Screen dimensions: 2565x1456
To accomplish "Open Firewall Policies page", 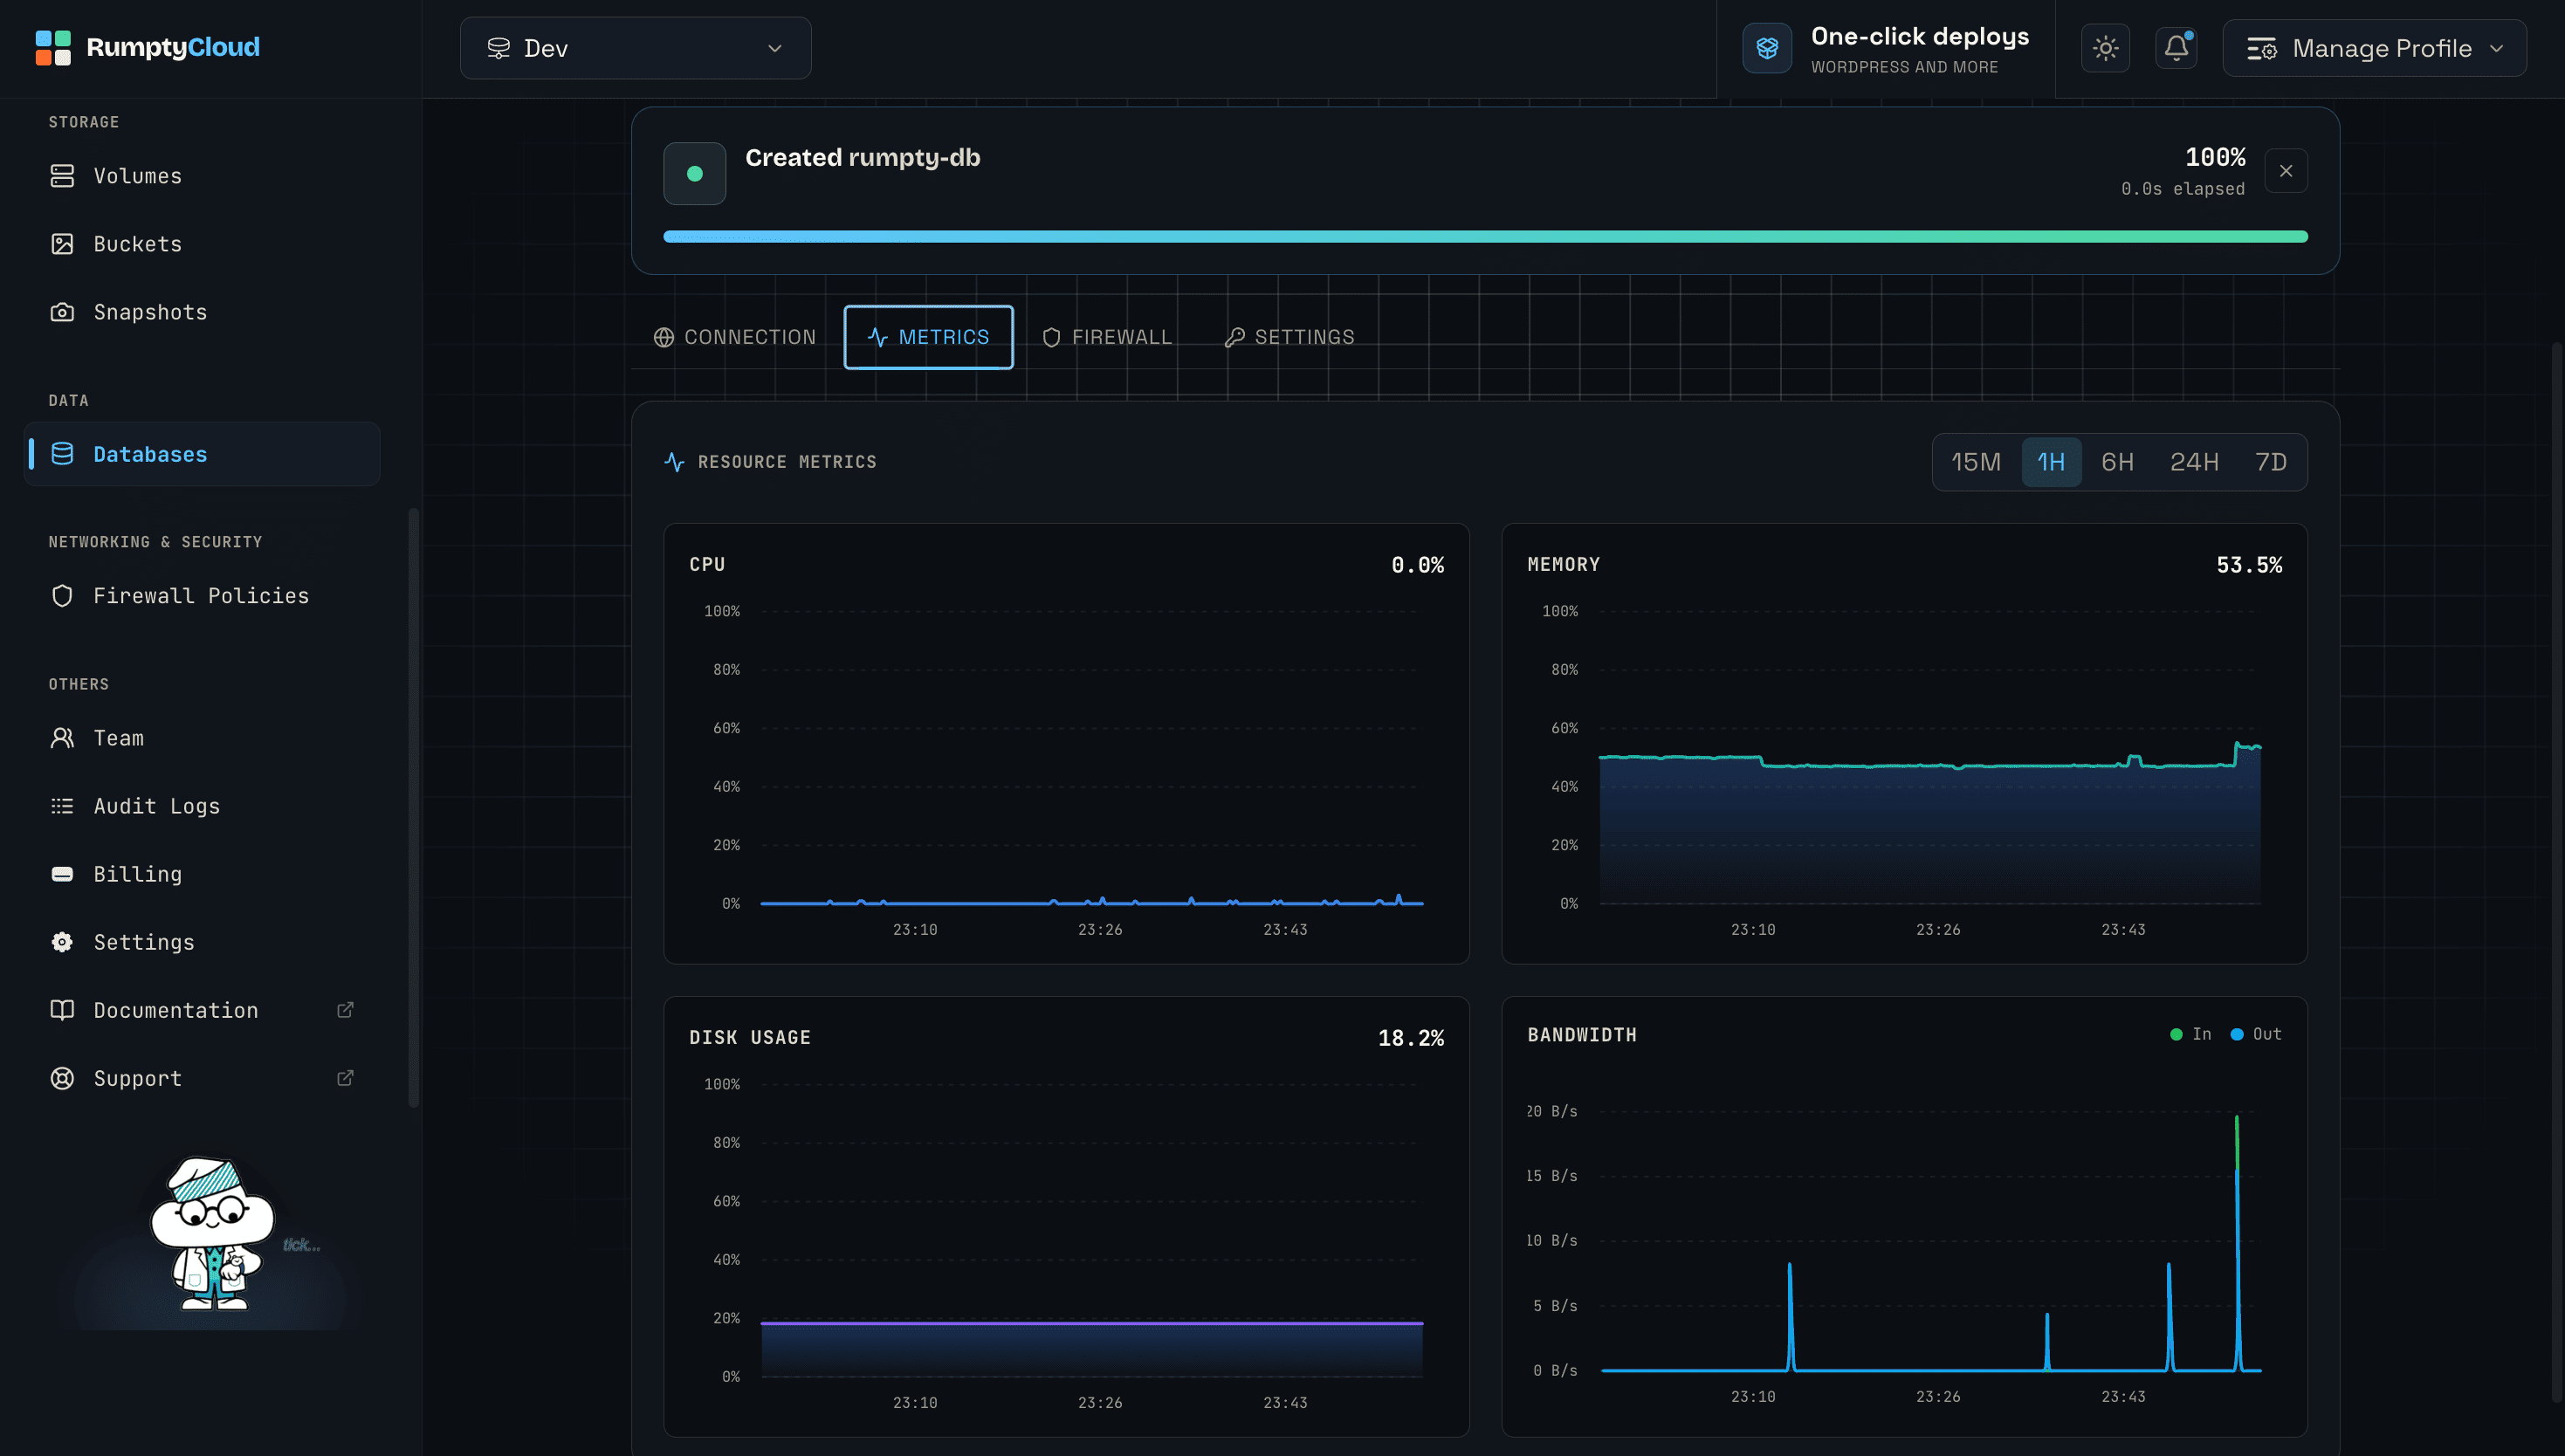I will tap(202, 596).
